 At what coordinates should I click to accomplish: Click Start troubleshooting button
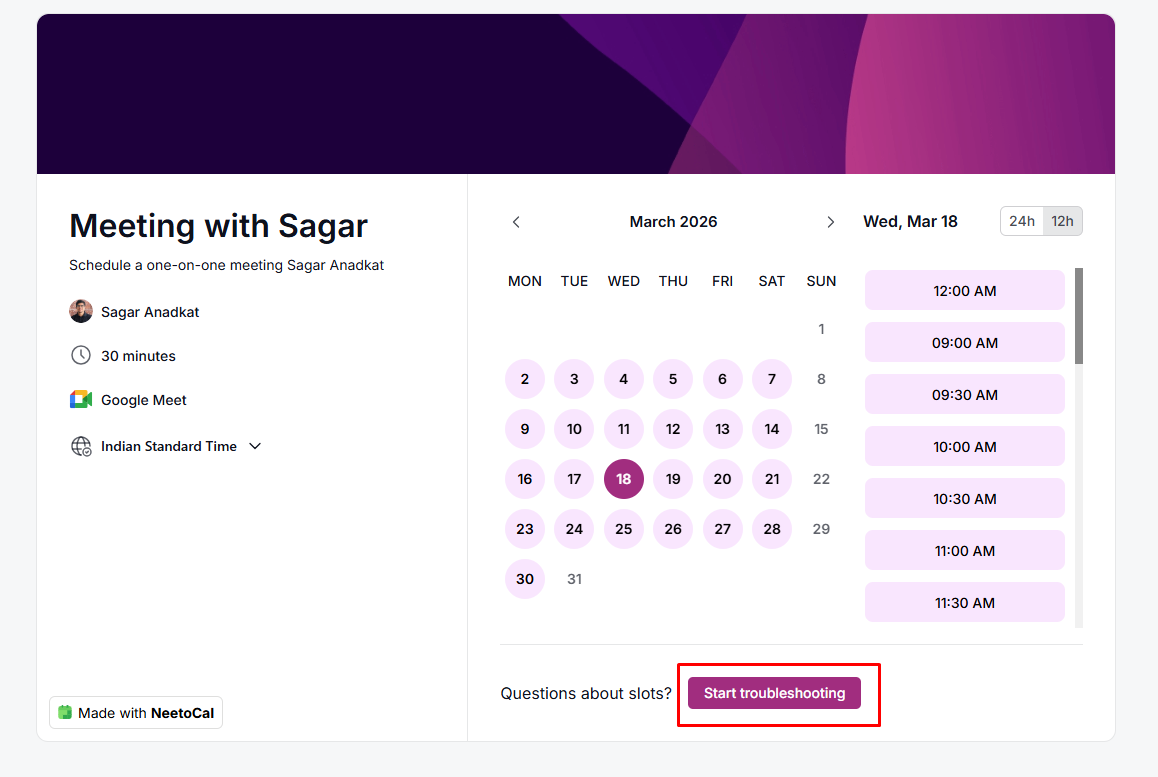[x=774, y=693]
